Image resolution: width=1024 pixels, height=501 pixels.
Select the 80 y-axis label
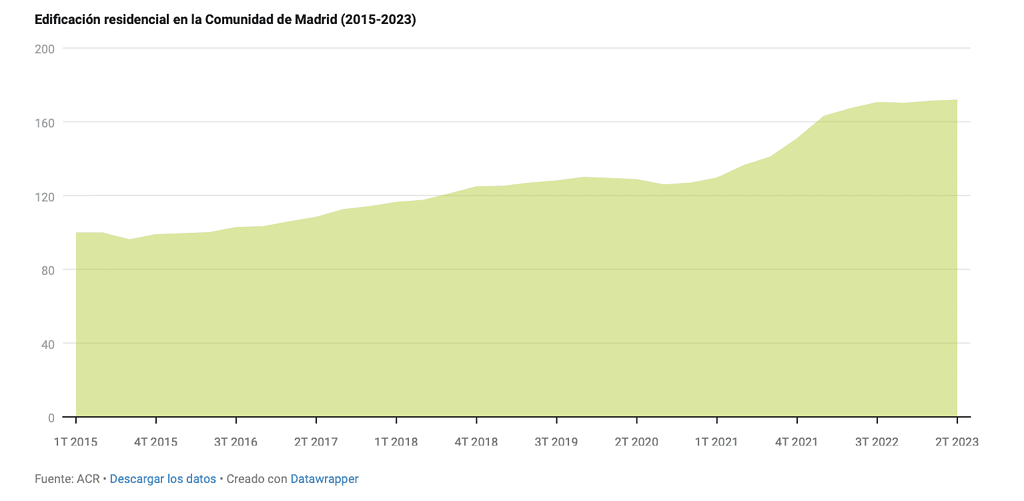[47, 270]
